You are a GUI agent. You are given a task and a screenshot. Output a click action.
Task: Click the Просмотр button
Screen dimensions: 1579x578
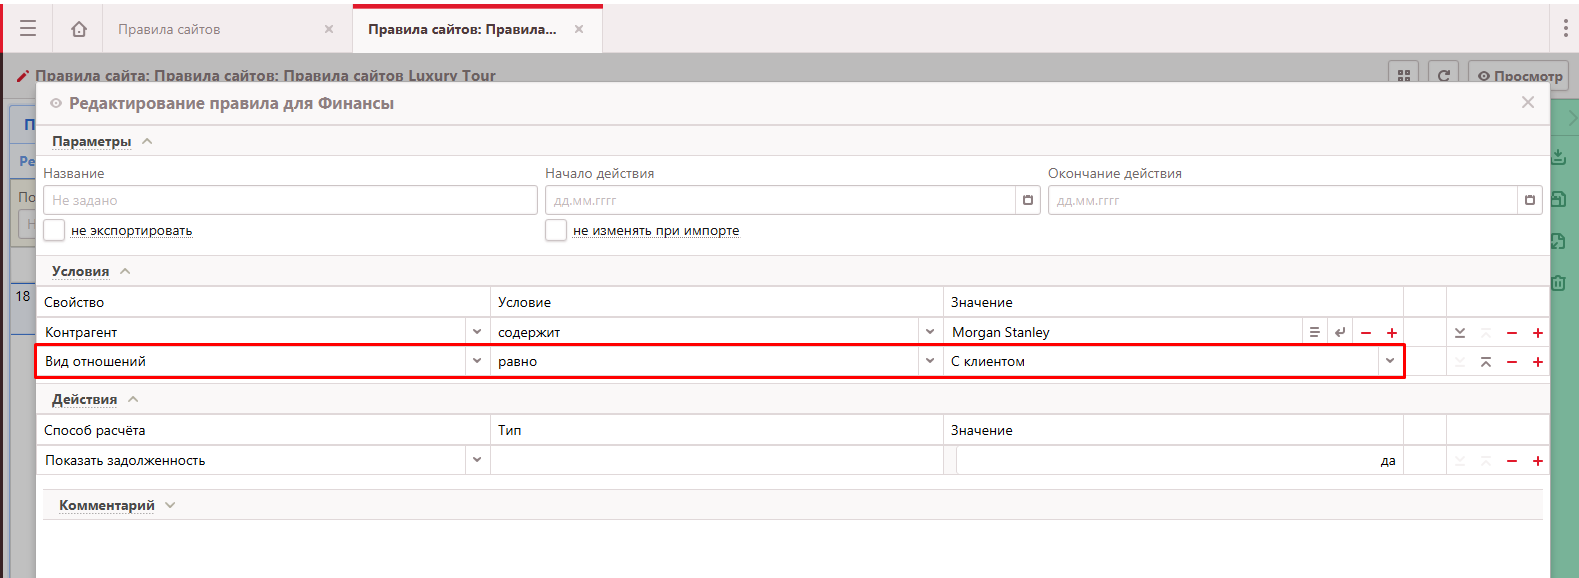(1519, 76)
